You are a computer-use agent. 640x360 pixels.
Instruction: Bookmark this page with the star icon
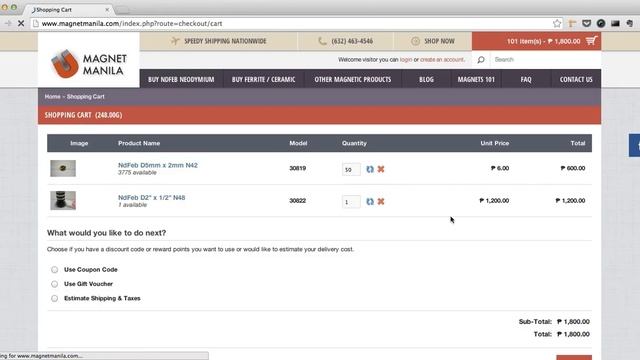(557, 24)
